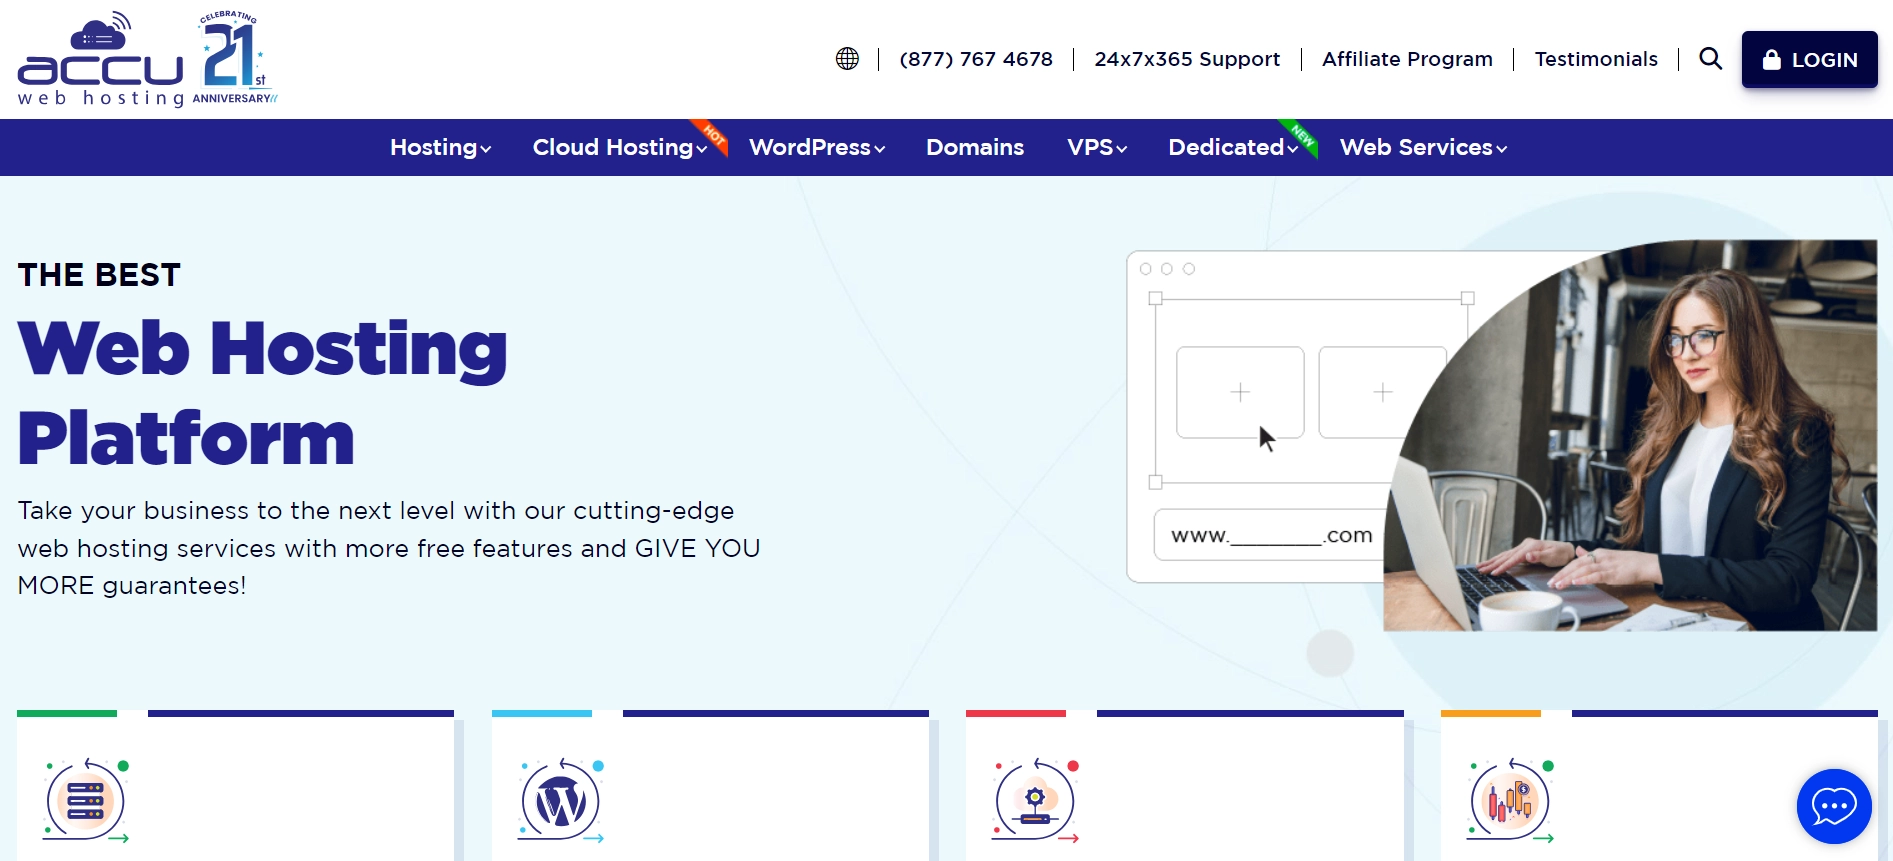Call the (877) 767 4678 number link
Screen dimensions: 1893x861
pos(976,59)
